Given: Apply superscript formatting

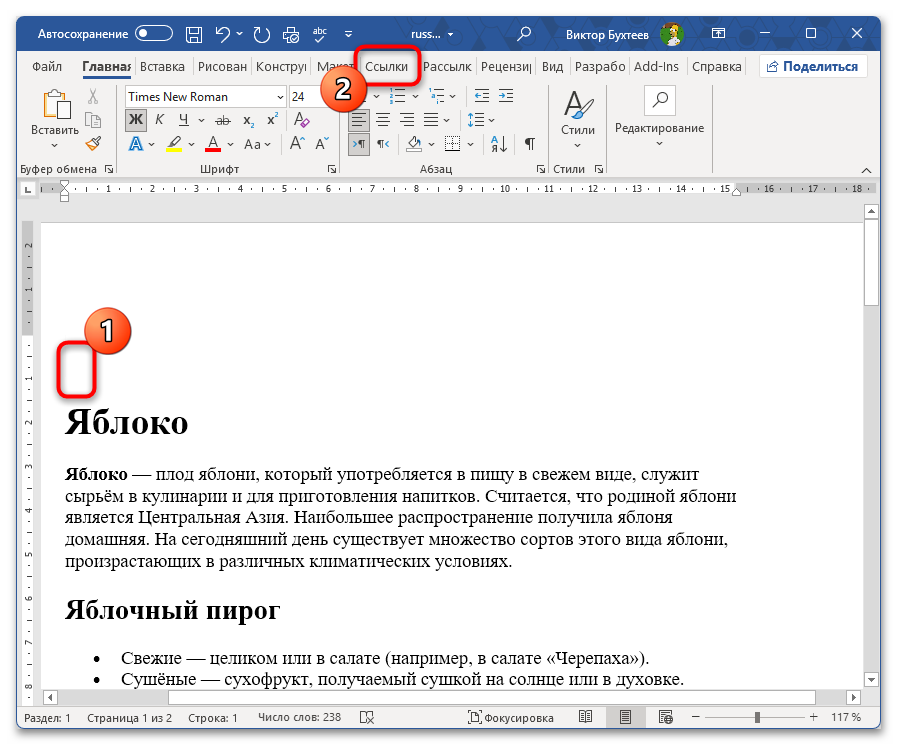Looking at the screenshot, I should [x=272, y=120].
